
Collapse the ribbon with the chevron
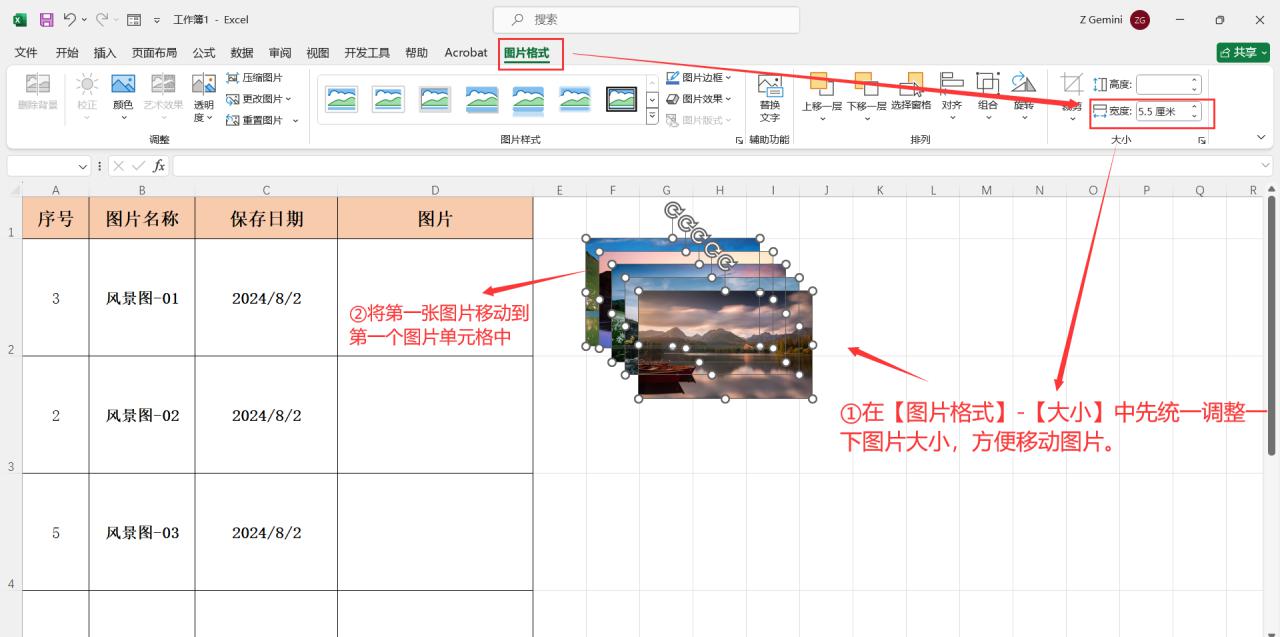click(1261, 137)
